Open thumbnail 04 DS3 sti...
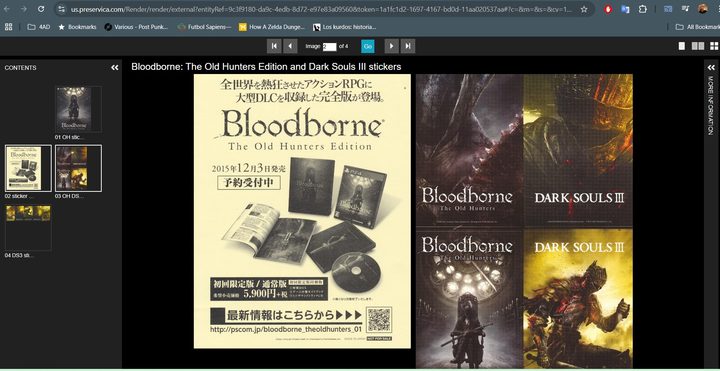 click(28, 227)
